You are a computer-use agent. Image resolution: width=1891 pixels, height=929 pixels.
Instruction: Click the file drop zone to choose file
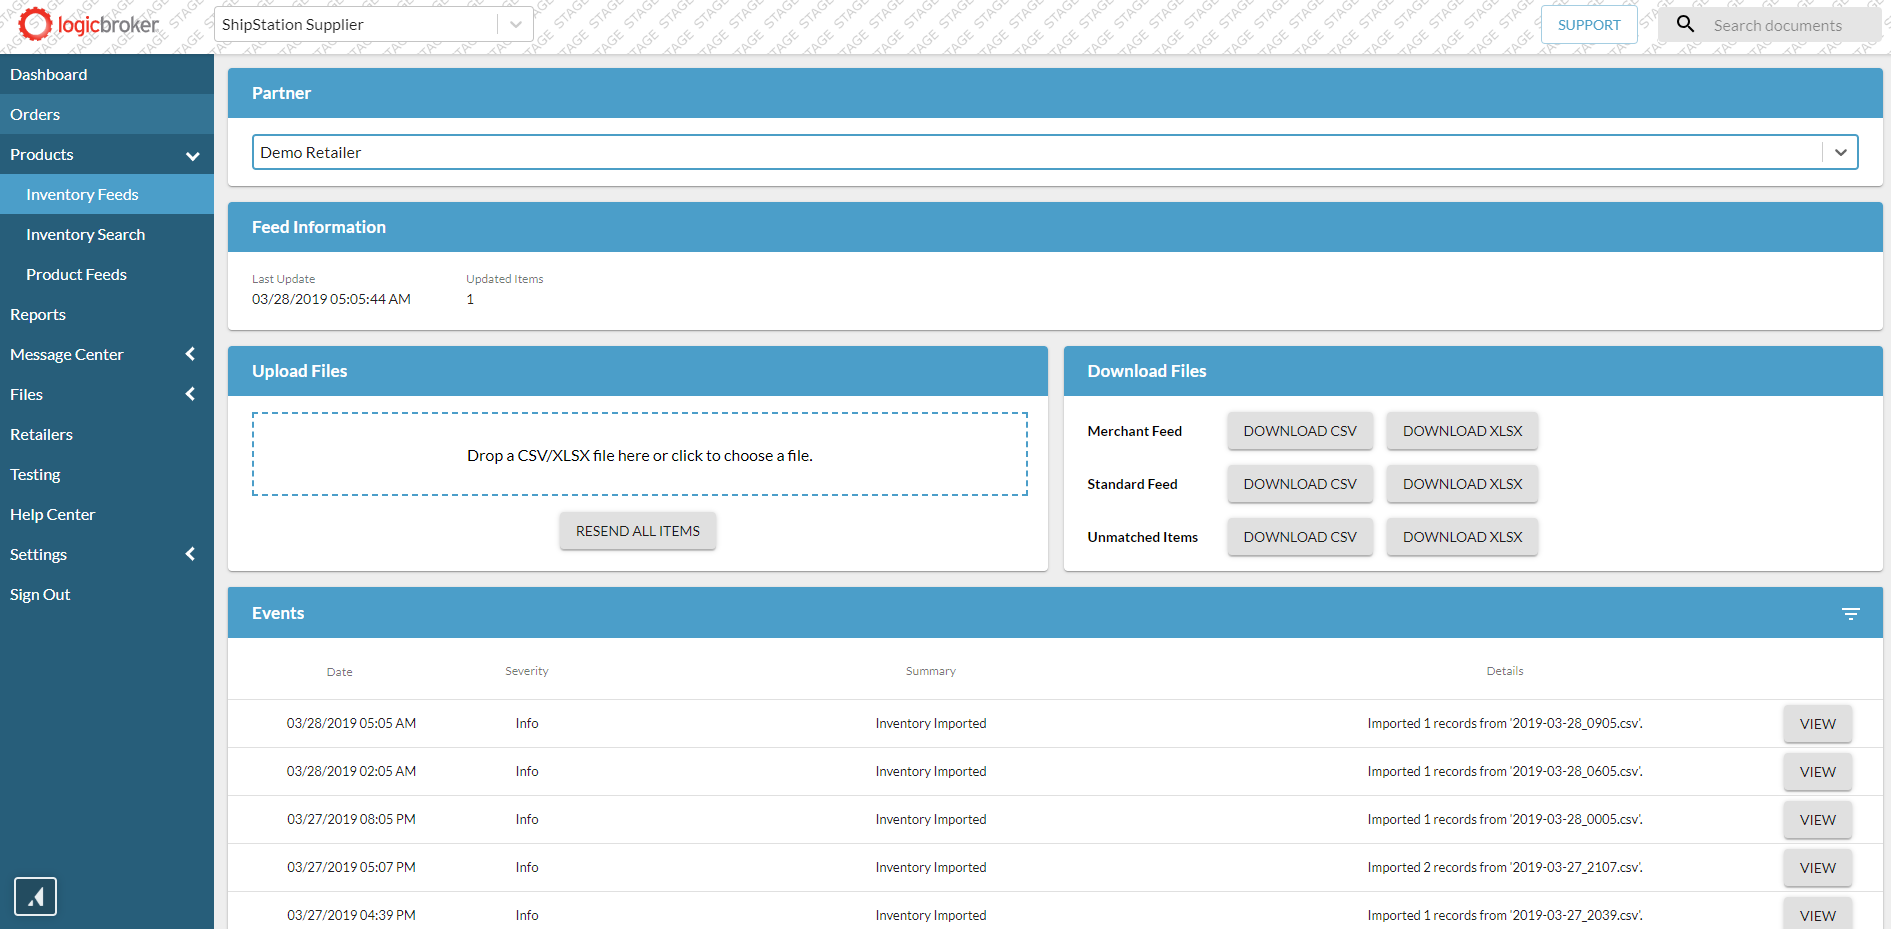640,454
